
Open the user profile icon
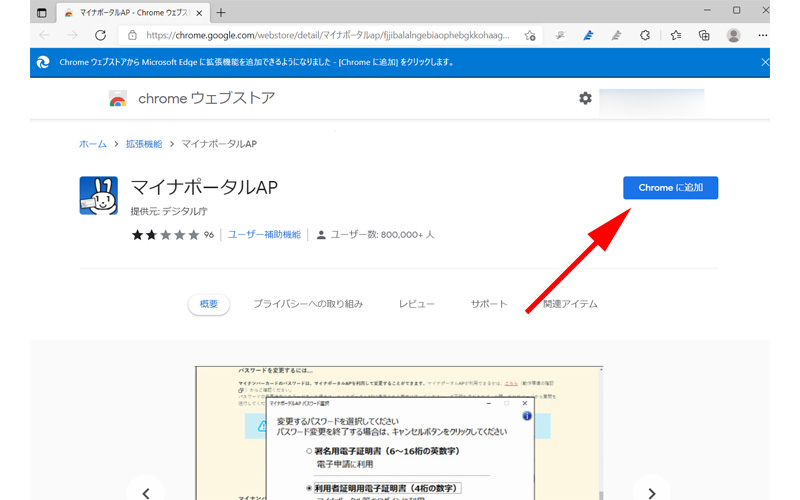[x=734, y=35]
